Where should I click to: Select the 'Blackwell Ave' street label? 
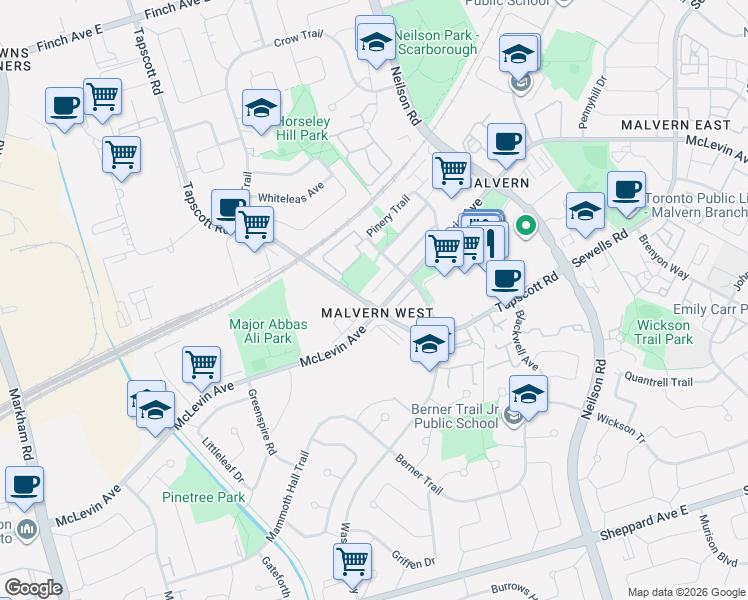tap(527, 340)
